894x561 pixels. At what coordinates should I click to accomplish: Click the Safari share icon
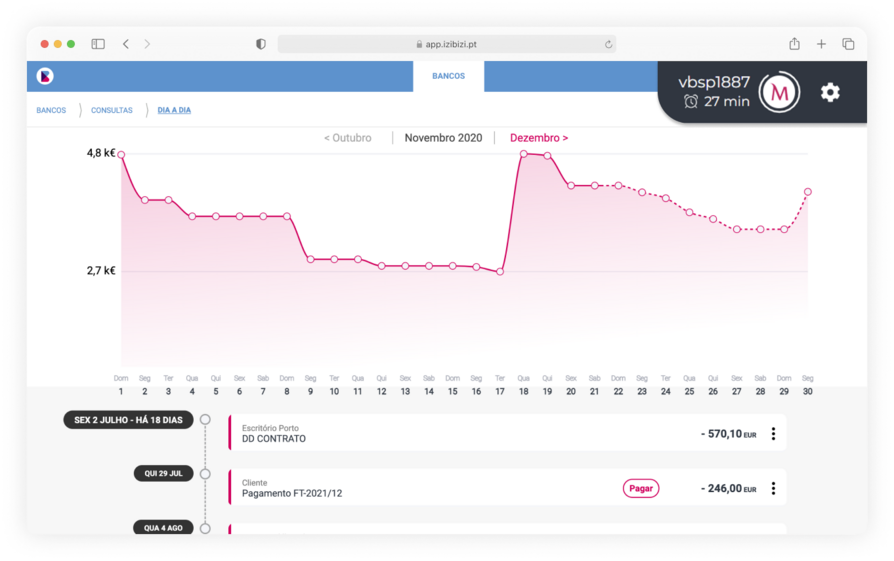pos(794,44)
